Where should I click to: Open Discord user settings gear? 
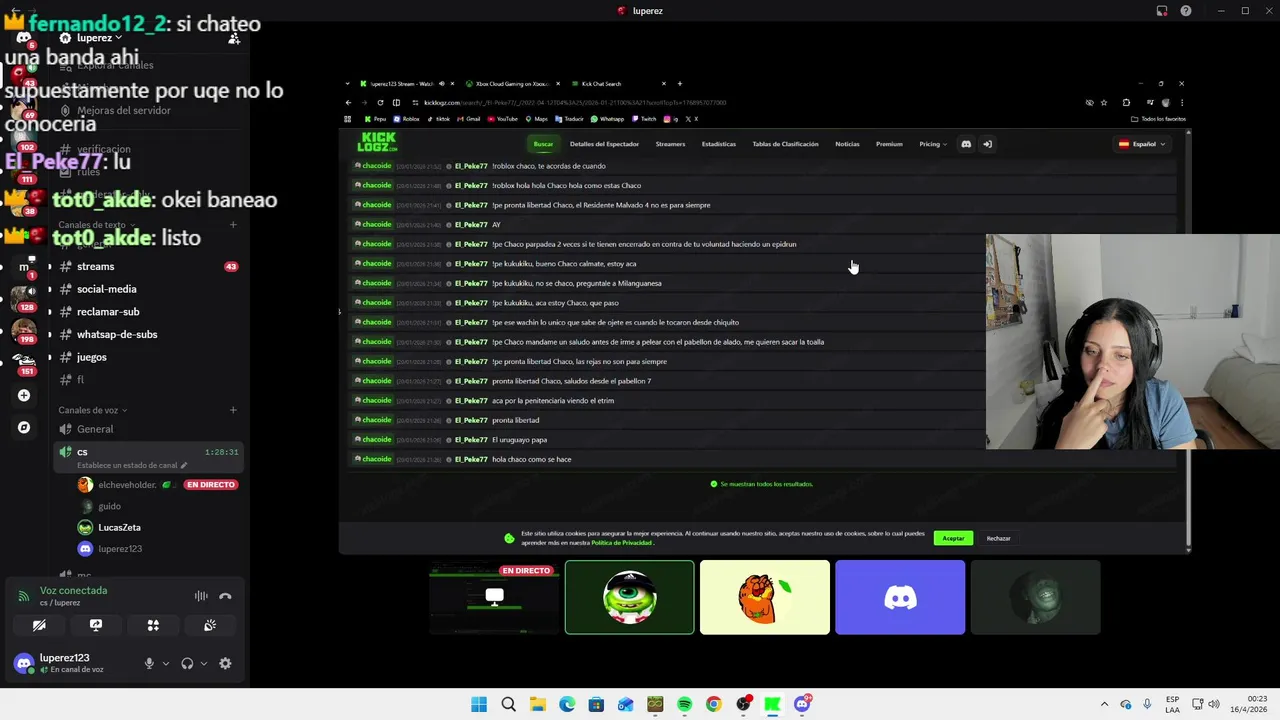point(225,663)
